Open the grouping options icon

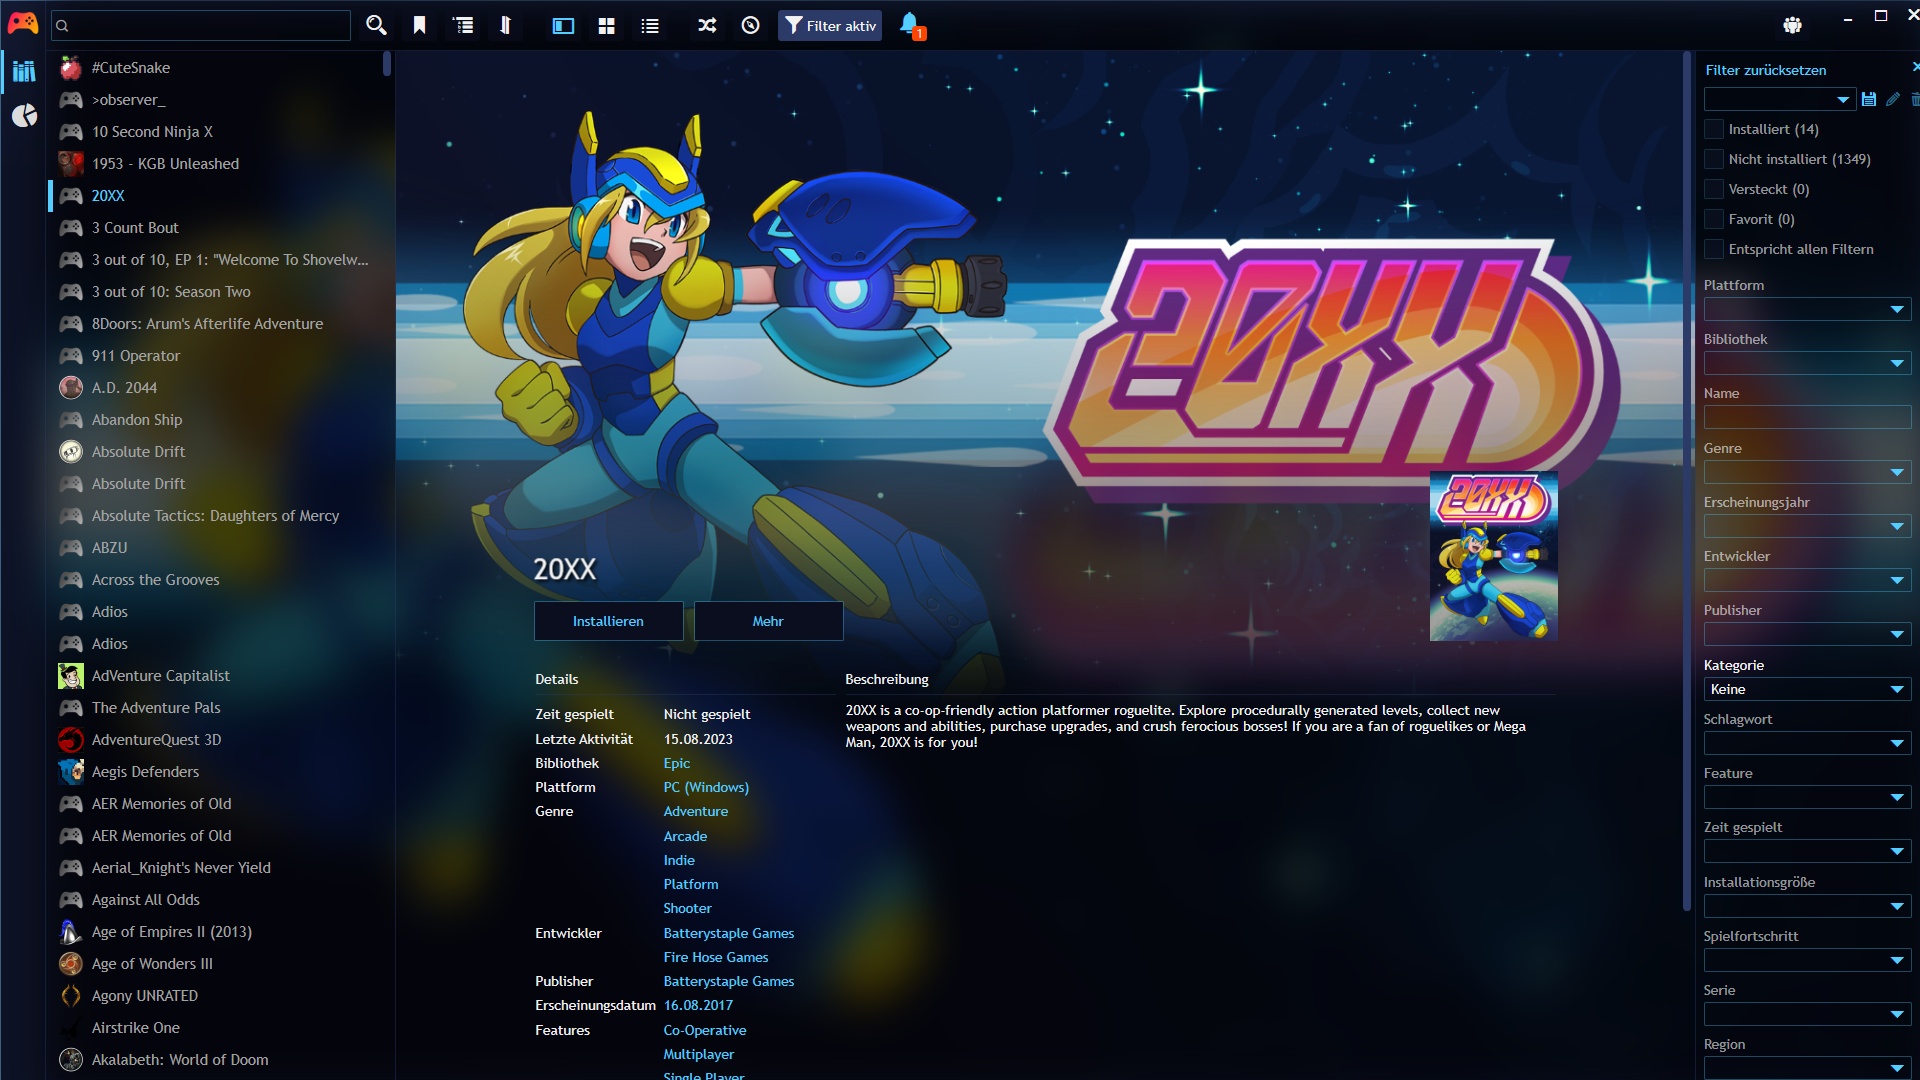pyautogui.click(x=463, y=25)
